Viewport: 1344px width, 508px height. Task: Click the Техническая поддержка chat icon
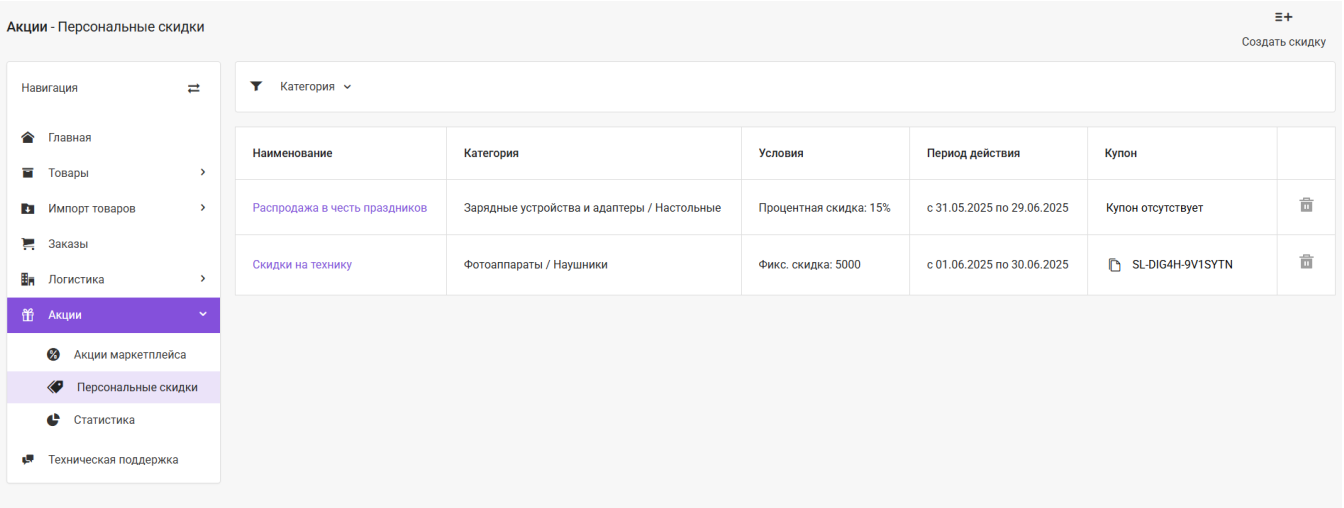click(28, 460)
